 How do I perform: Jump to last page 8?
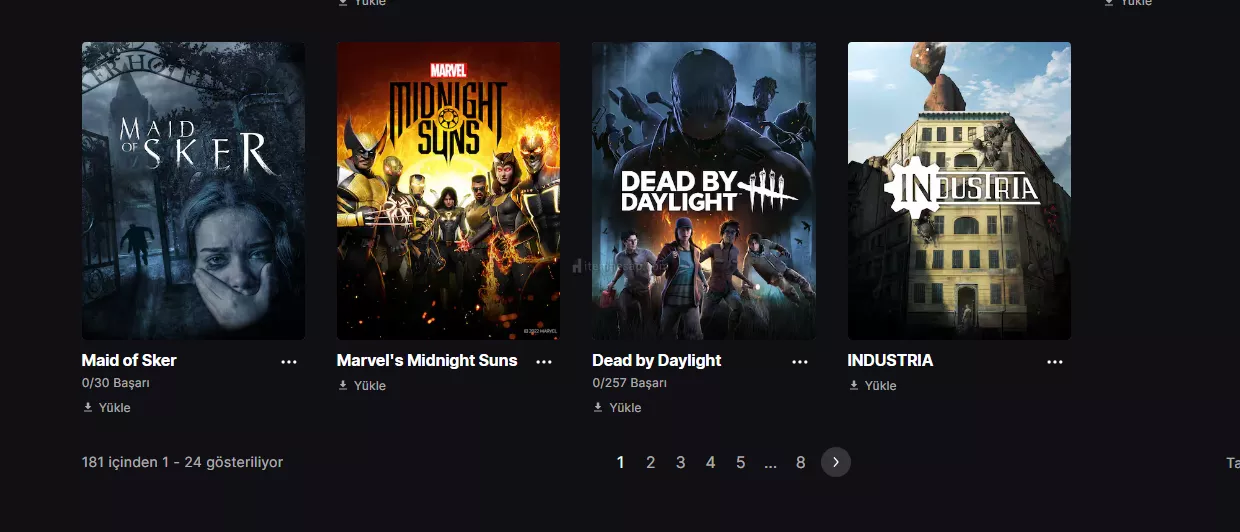click(x=801, y=462)
